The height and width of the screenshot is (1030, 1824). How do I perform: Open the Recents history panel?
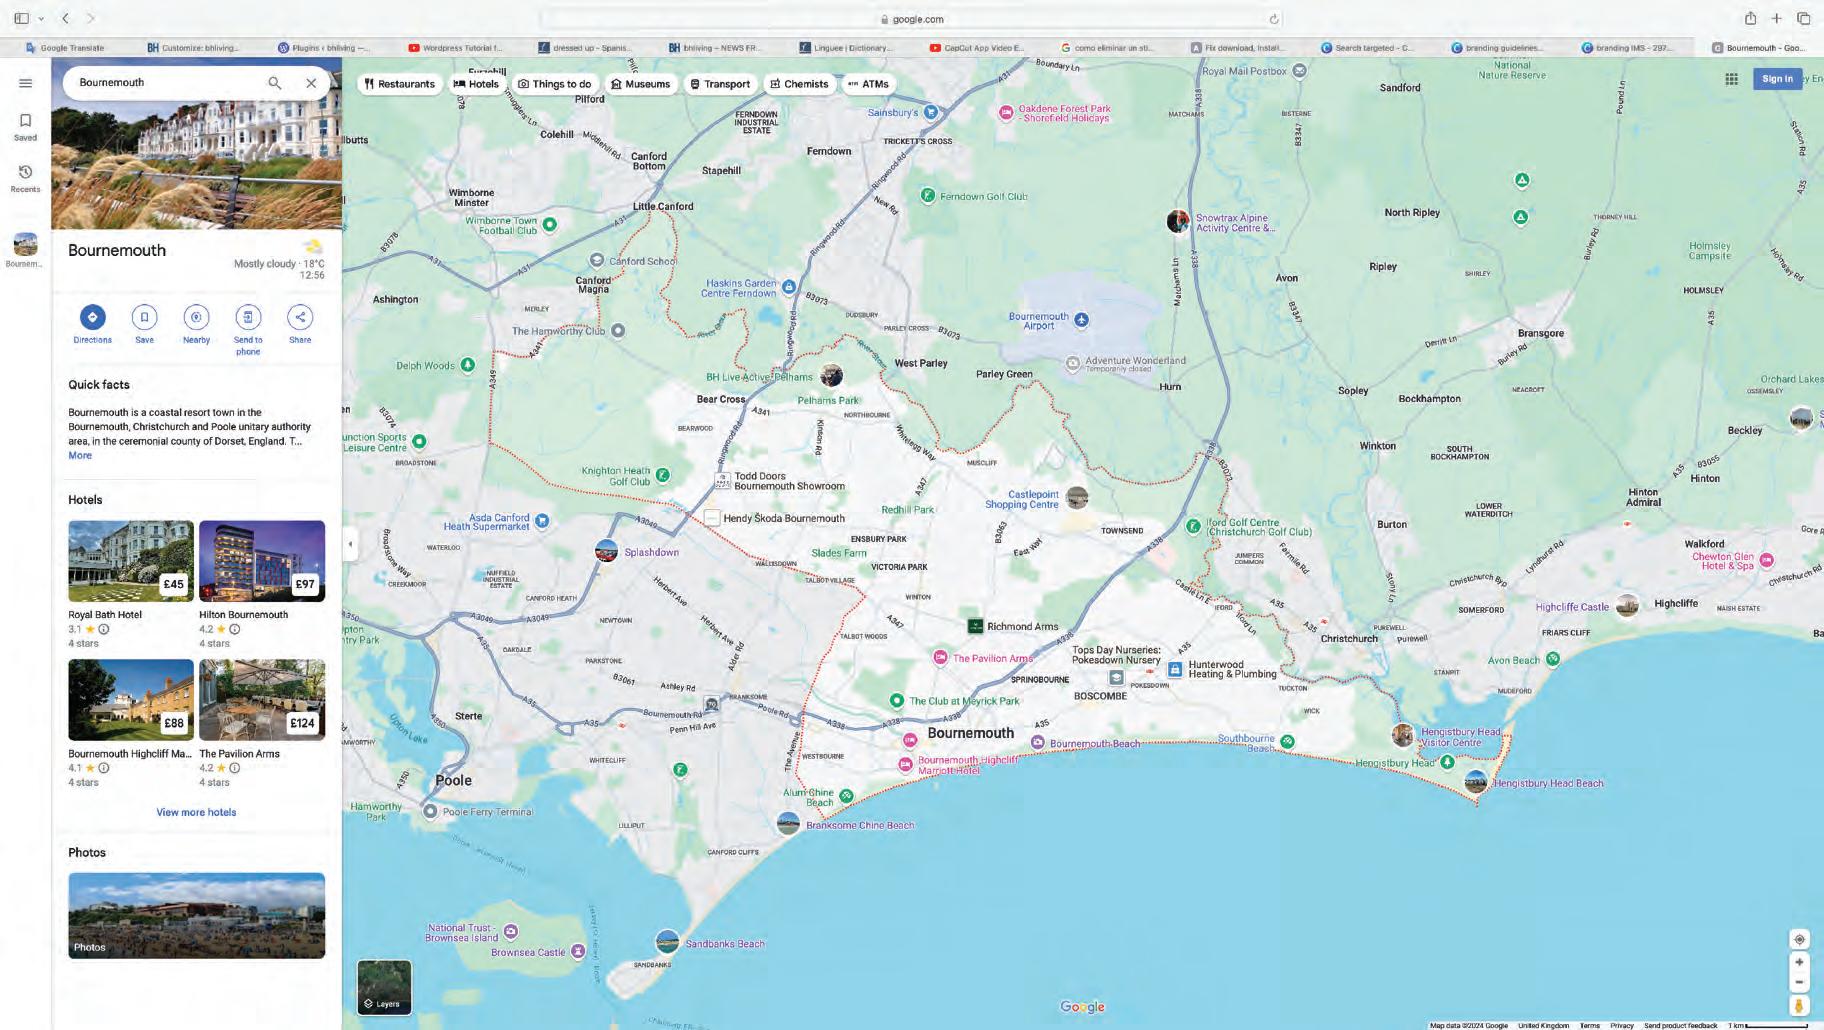26,179
